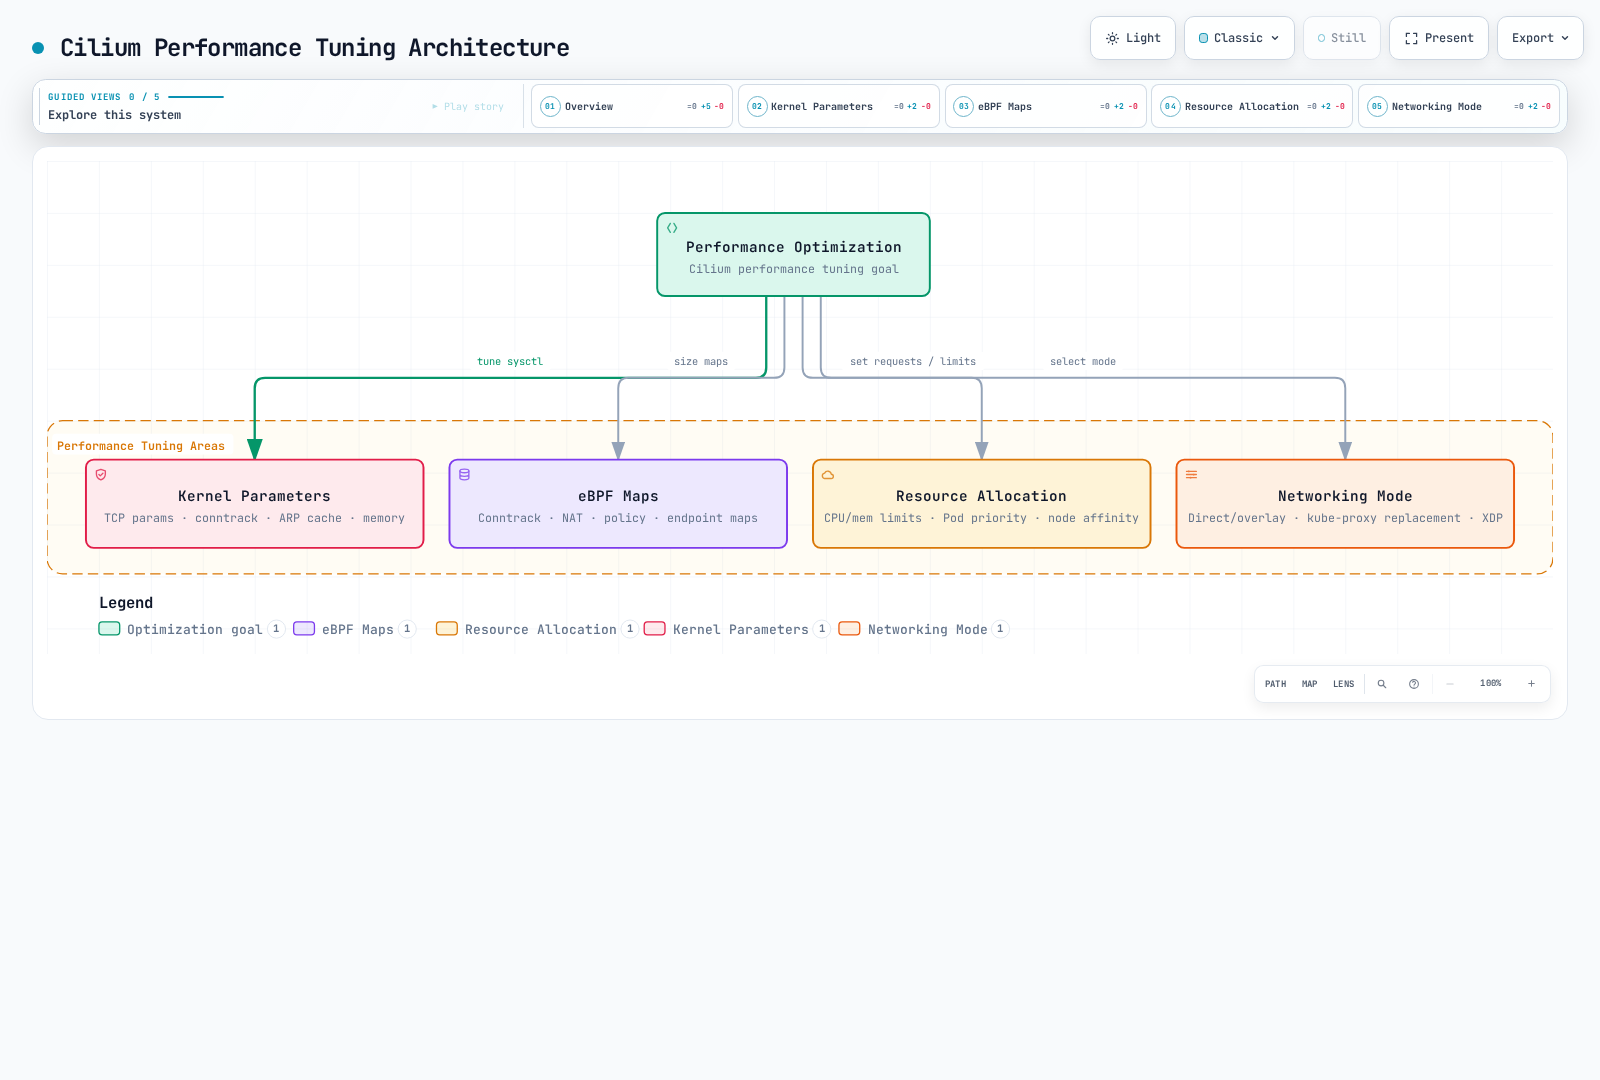This screenshot has height=1080, width=1600.
Task: Toggle Optimization goal legend swatch
Action: 109,629
